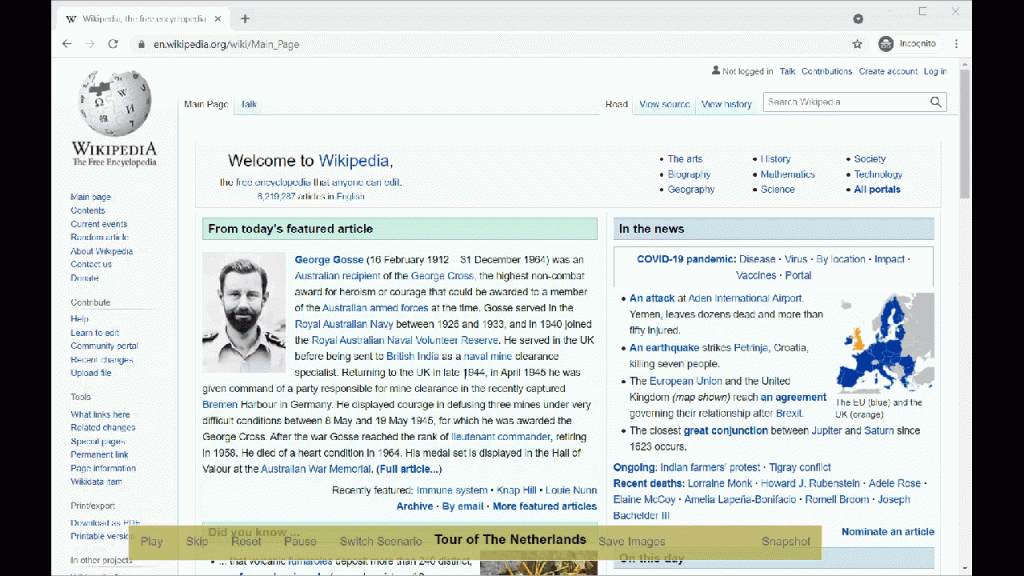This screenshot has width=1024, height=576.
Task: Click the Wikipedia globe logo
Action: pyautogui.click(x=114, y=104)
